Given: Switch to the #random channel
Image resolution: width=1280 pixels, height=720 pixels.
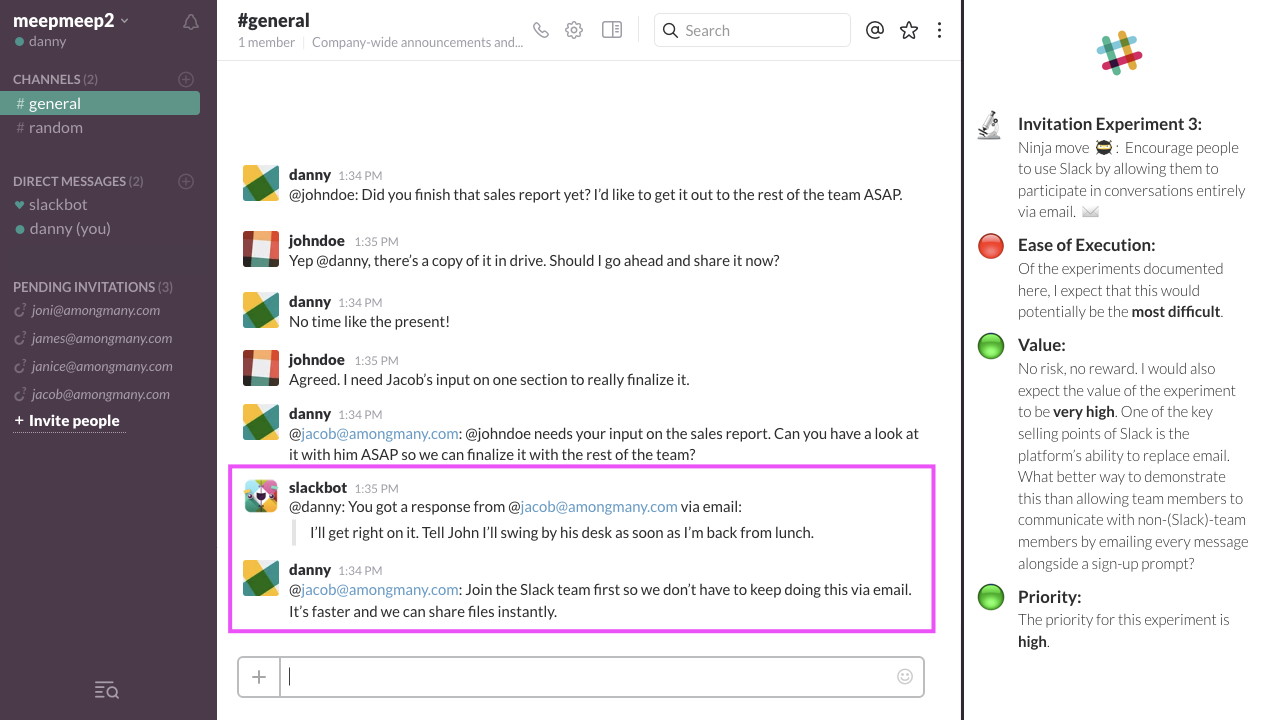Looking at the screenshot, I should 50,127.
